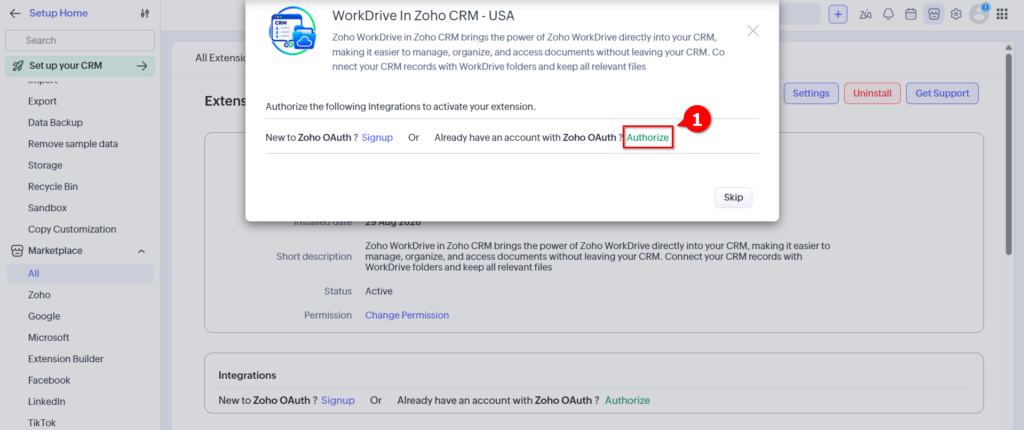Screen dimensions: 1024x430
Task: Select Export in sidebar
Action: pos(42,101)
